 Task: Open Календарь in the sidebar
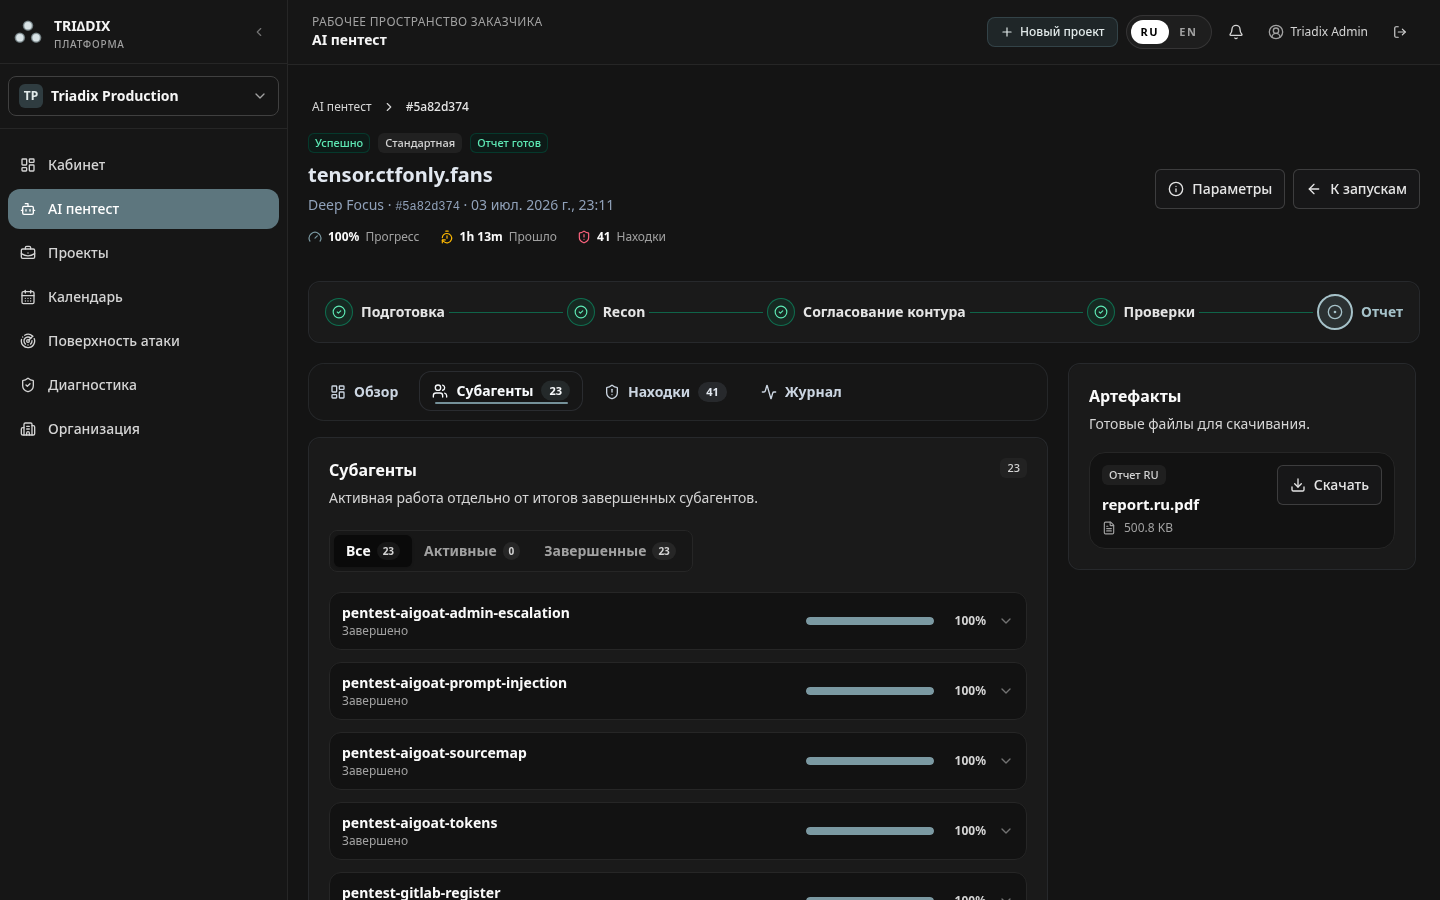pos(143,297)
